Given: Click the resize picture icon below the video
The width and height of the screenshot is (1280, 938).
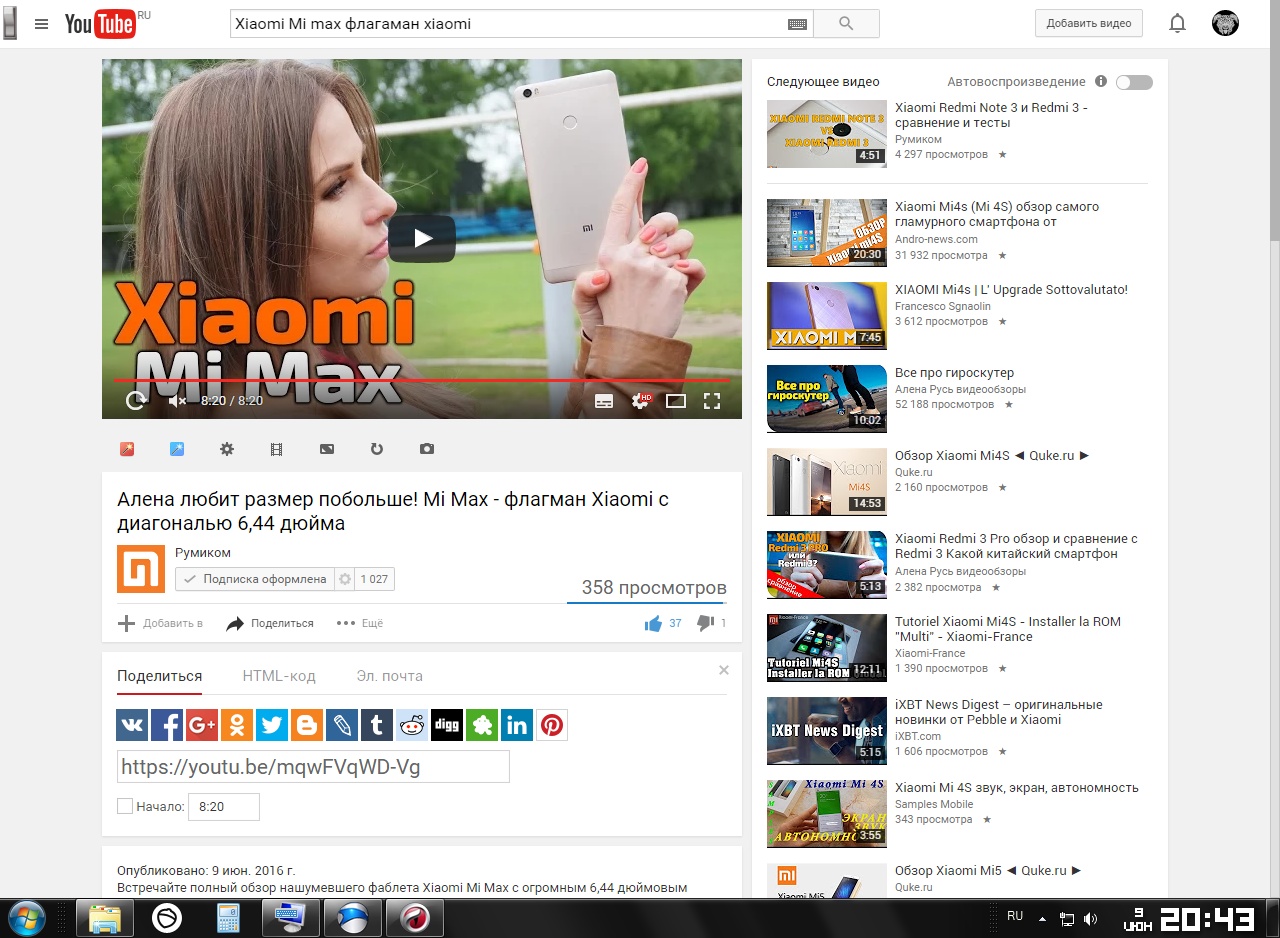Looking at the screenshot, I should coord(327,450).
